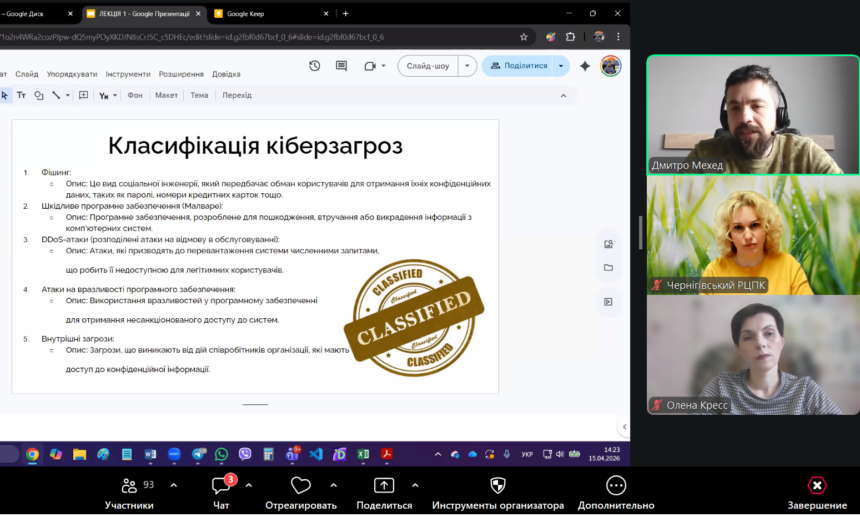Select the text box tool
Screen dimensions: 860x532
[x=21, y=95]
